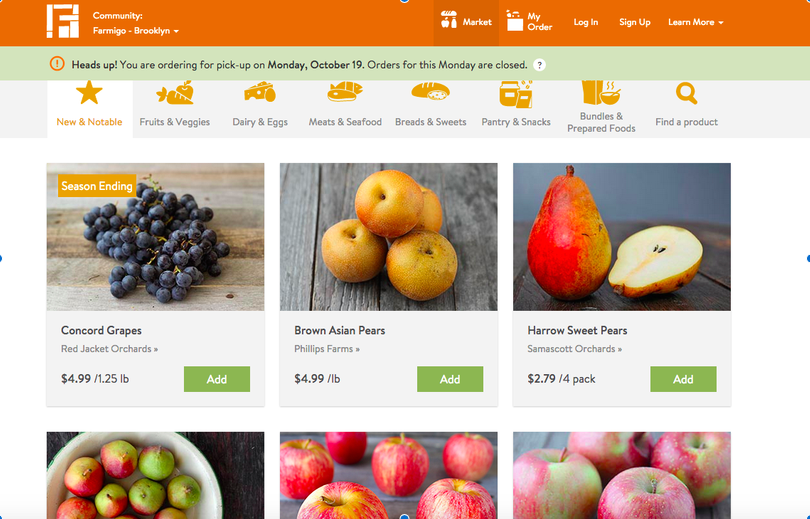This screenshot has height=519, width=810.
Task: Open Red Jacket Orchards producer link
Action: coord(110,349)
